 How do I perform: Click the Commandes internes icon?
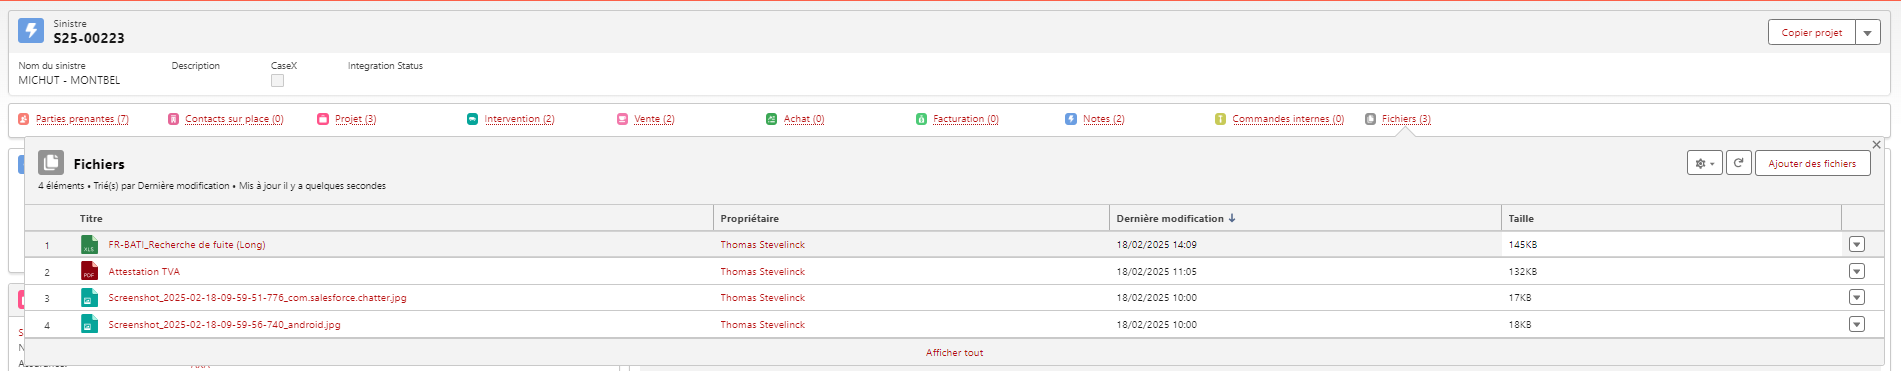(x=1220, y=119)
